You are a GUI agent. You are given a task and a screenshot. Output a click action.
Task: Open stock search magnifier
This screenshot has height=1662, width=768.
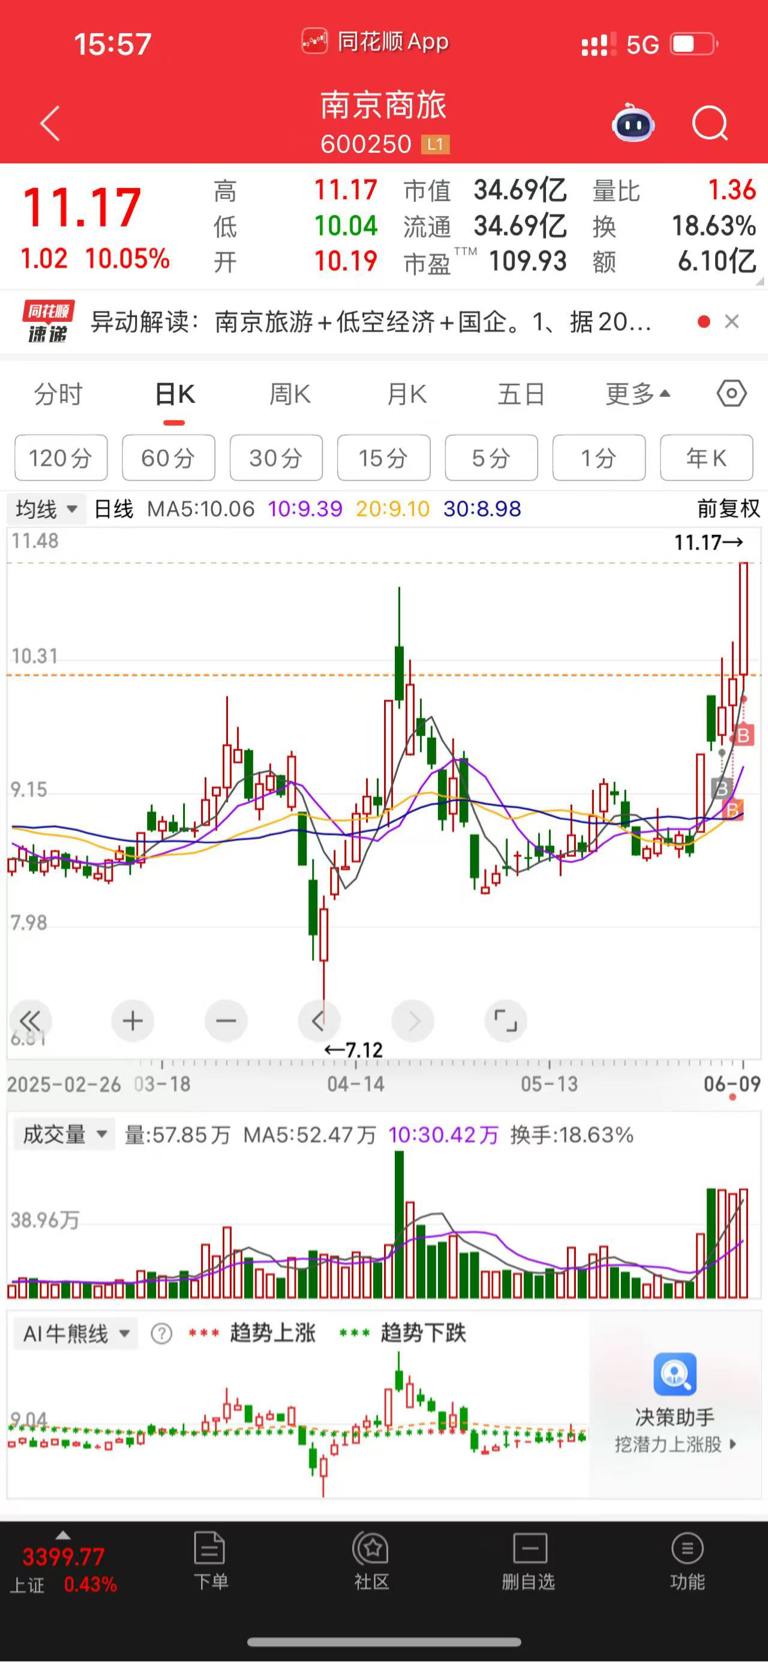click(x=710, y=124)
